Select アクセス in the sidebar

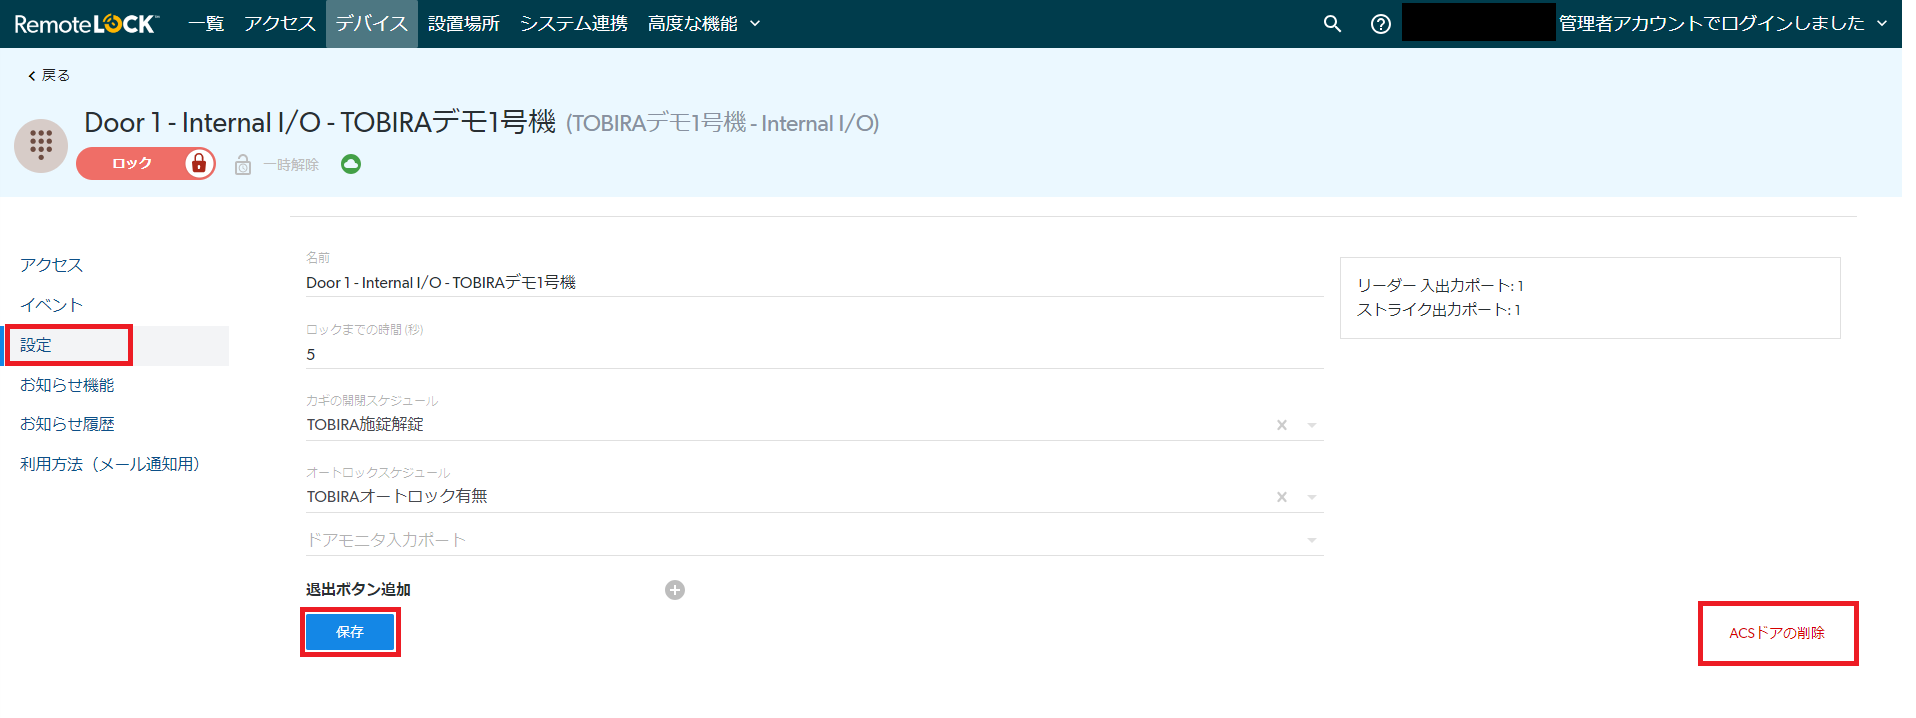[52, 265]
